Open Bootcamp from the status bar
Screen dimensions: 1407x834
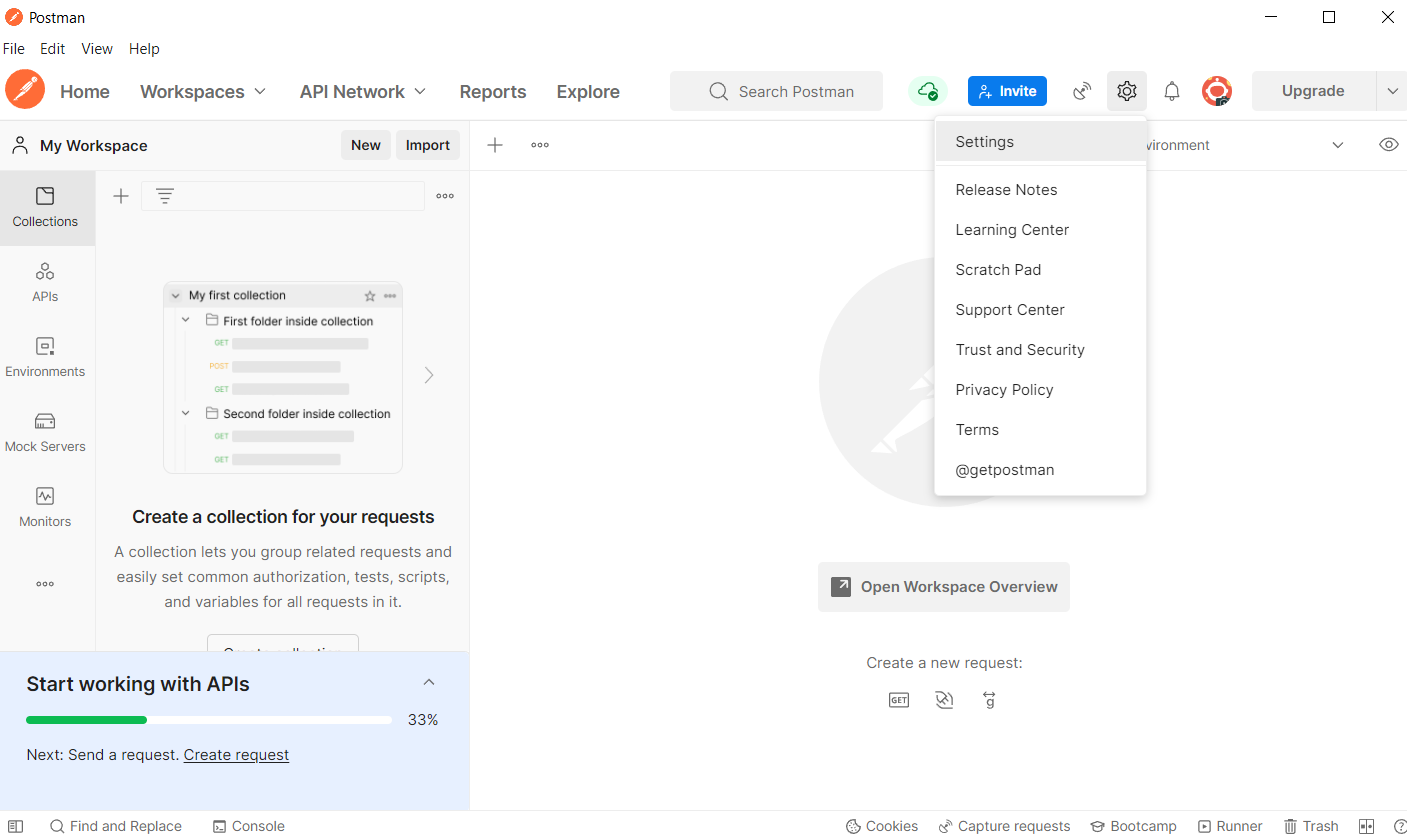1133,826
